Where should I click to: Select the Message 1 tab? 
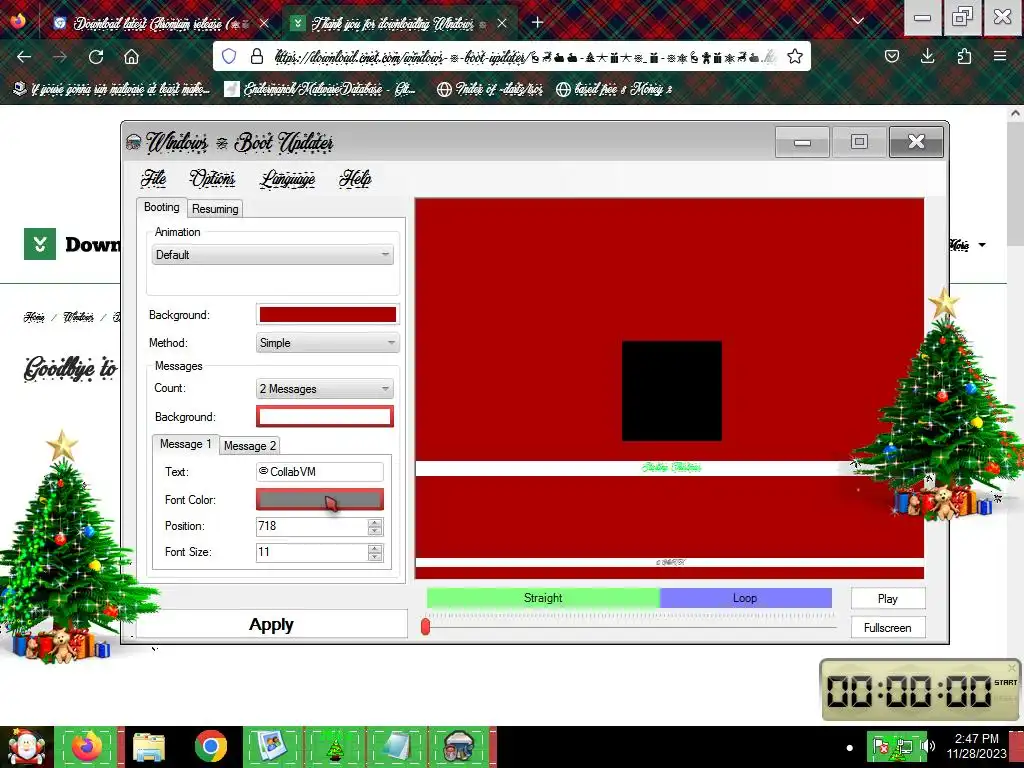pyautogui.click(x=185, y=444)
